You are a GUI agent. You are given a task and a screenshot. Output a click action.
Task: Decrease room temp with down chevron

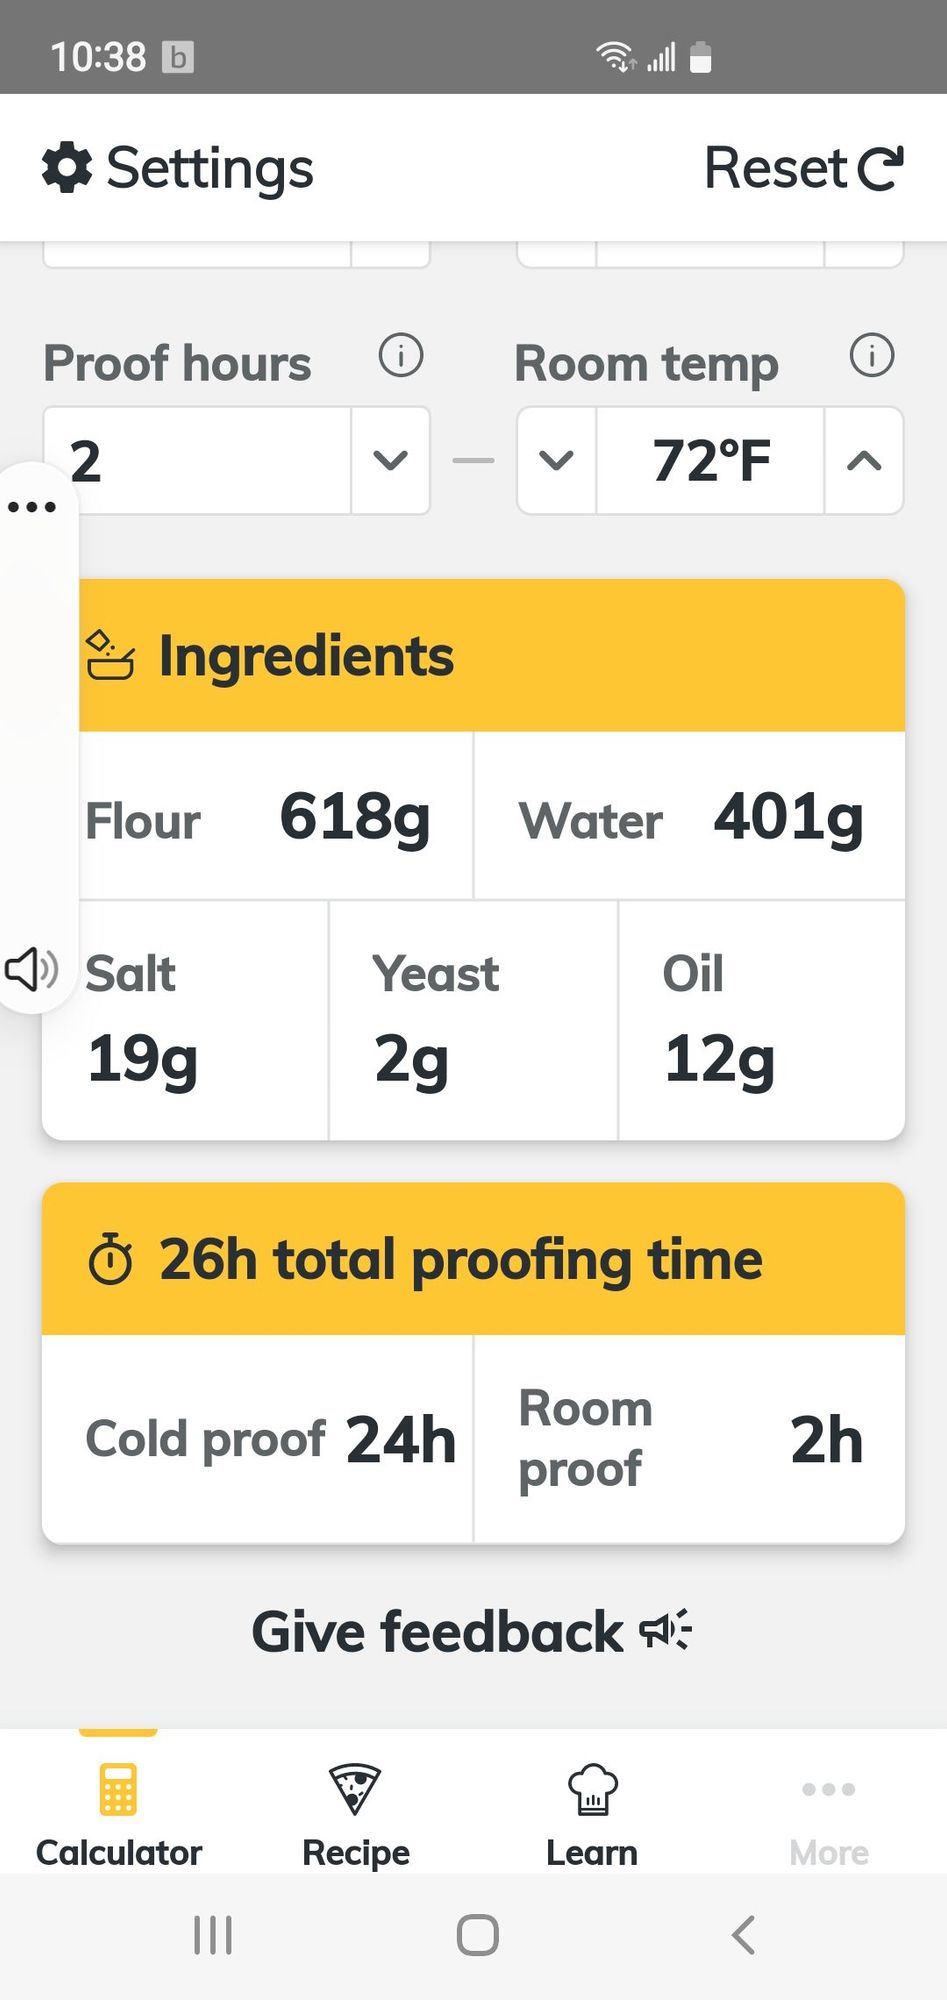point(557,460)
